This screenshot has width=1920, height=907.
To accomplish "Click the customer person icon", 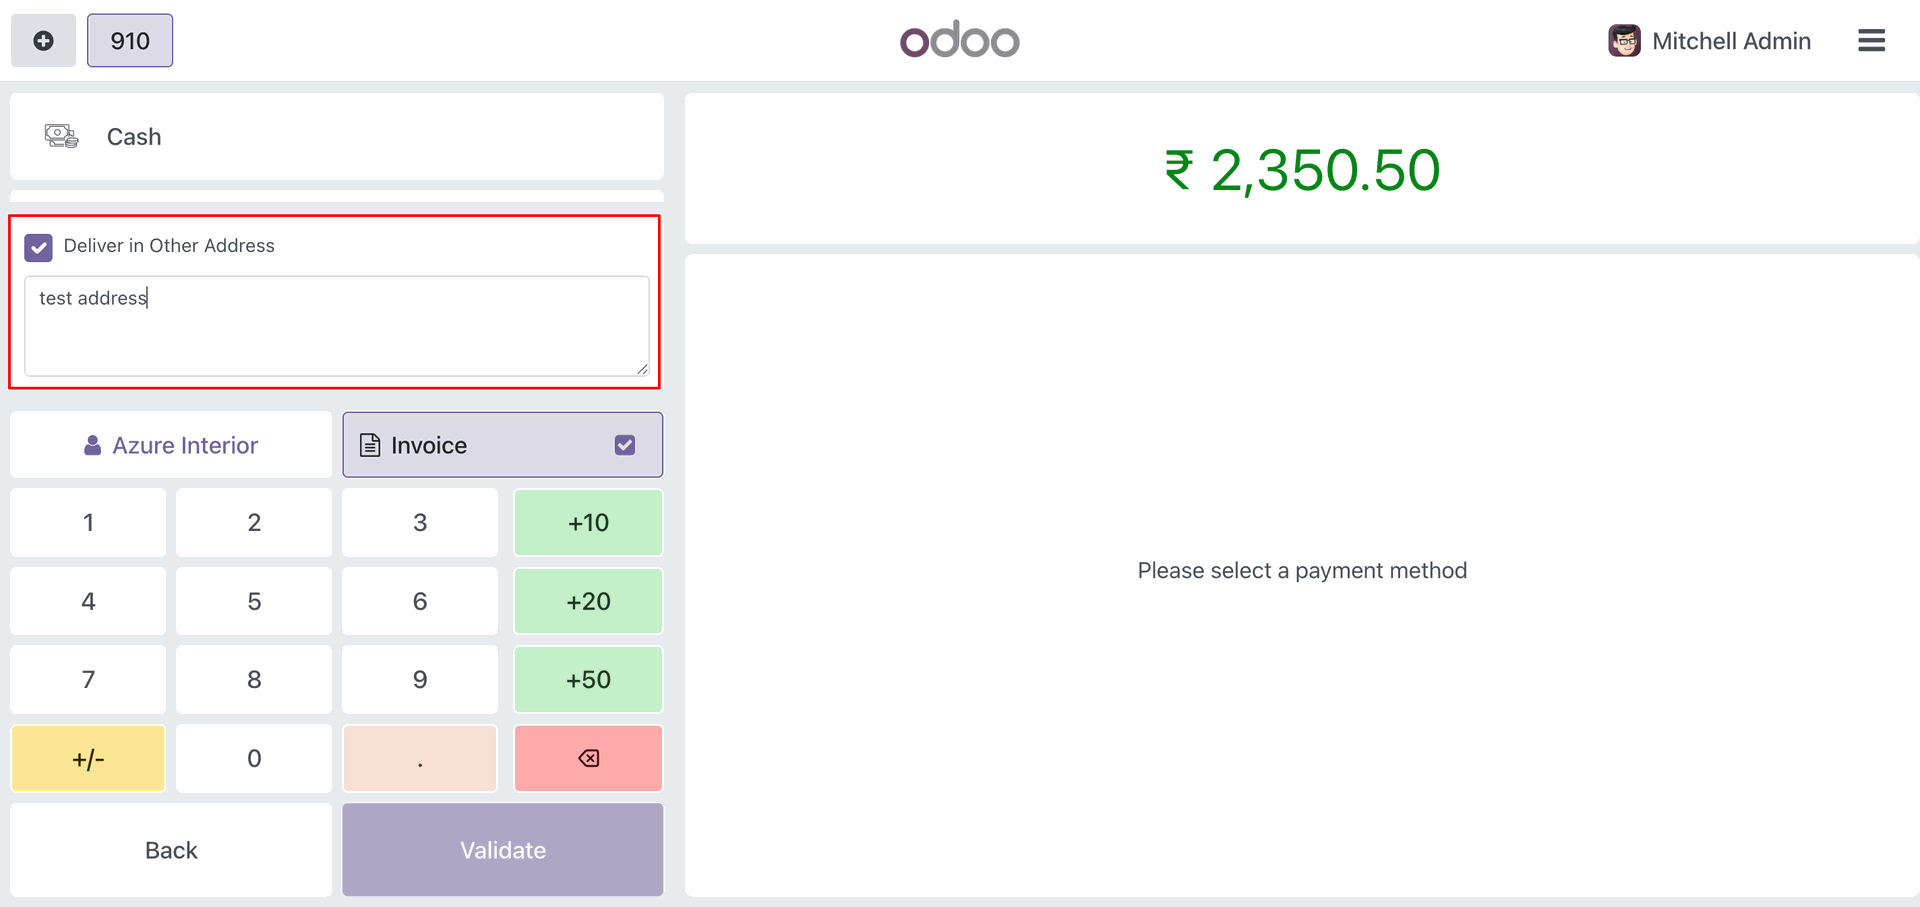I will (x=92, y=445).
